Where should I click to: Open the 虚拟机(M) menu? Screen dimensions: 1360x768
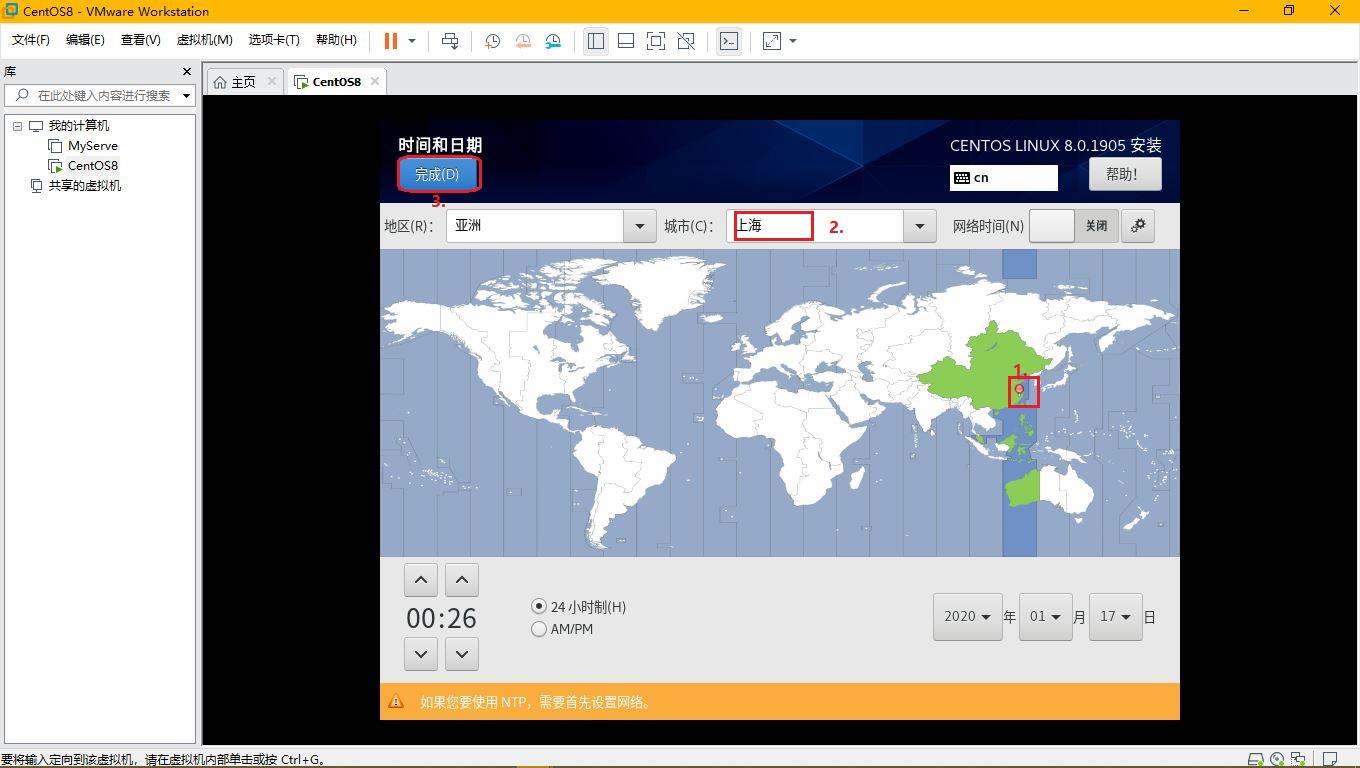(204, 40)
